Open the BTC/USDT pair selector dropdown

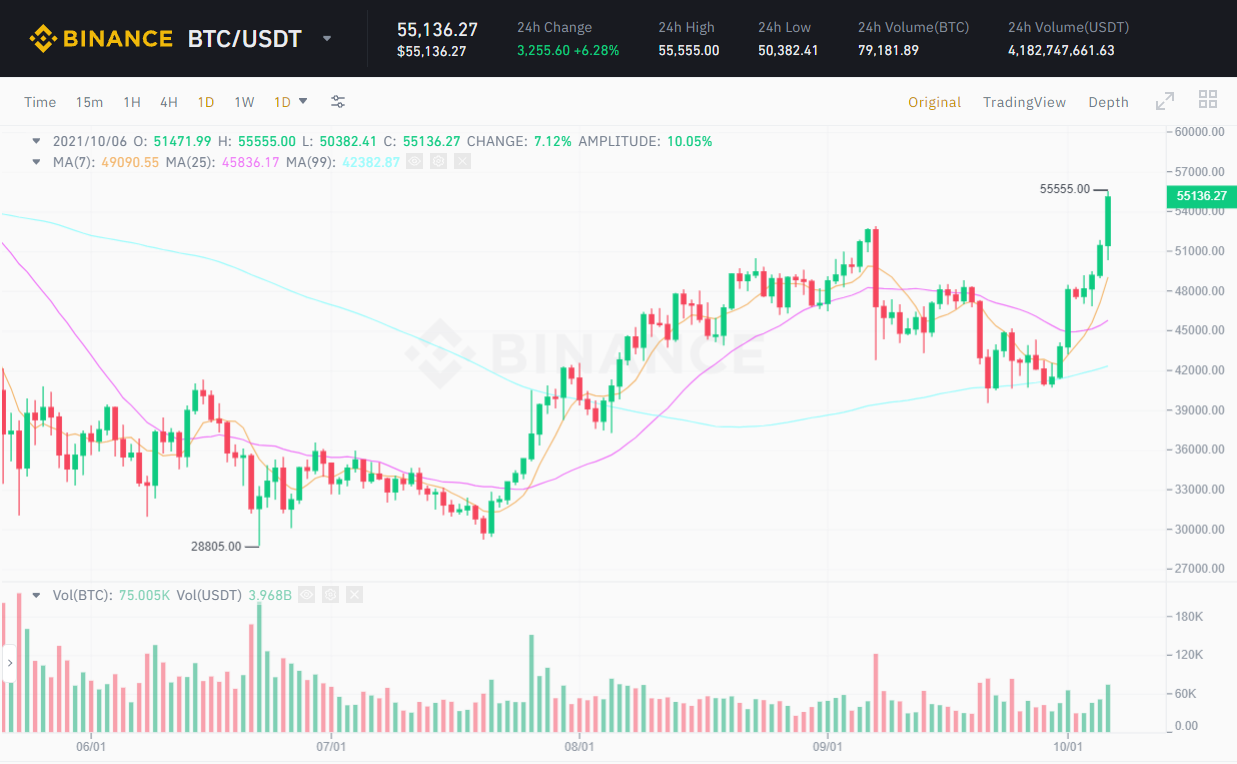[326, 40]
